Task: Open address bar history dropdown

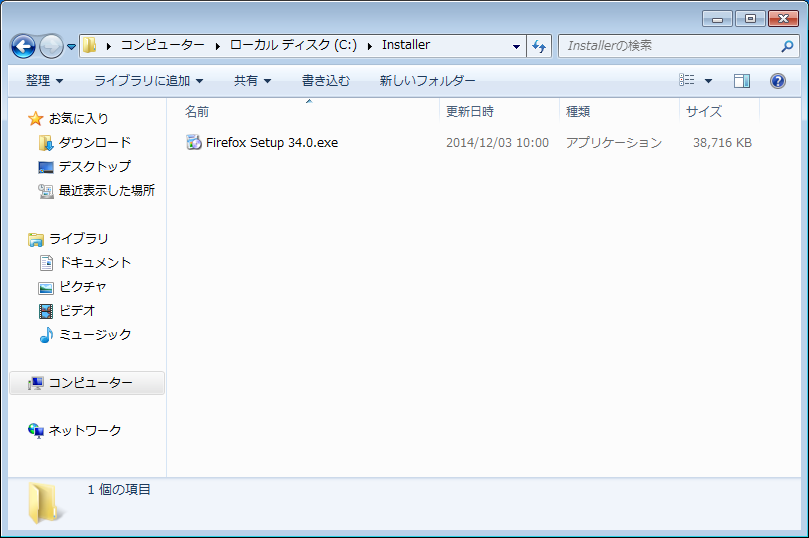Action: click(x=516, y=46)
